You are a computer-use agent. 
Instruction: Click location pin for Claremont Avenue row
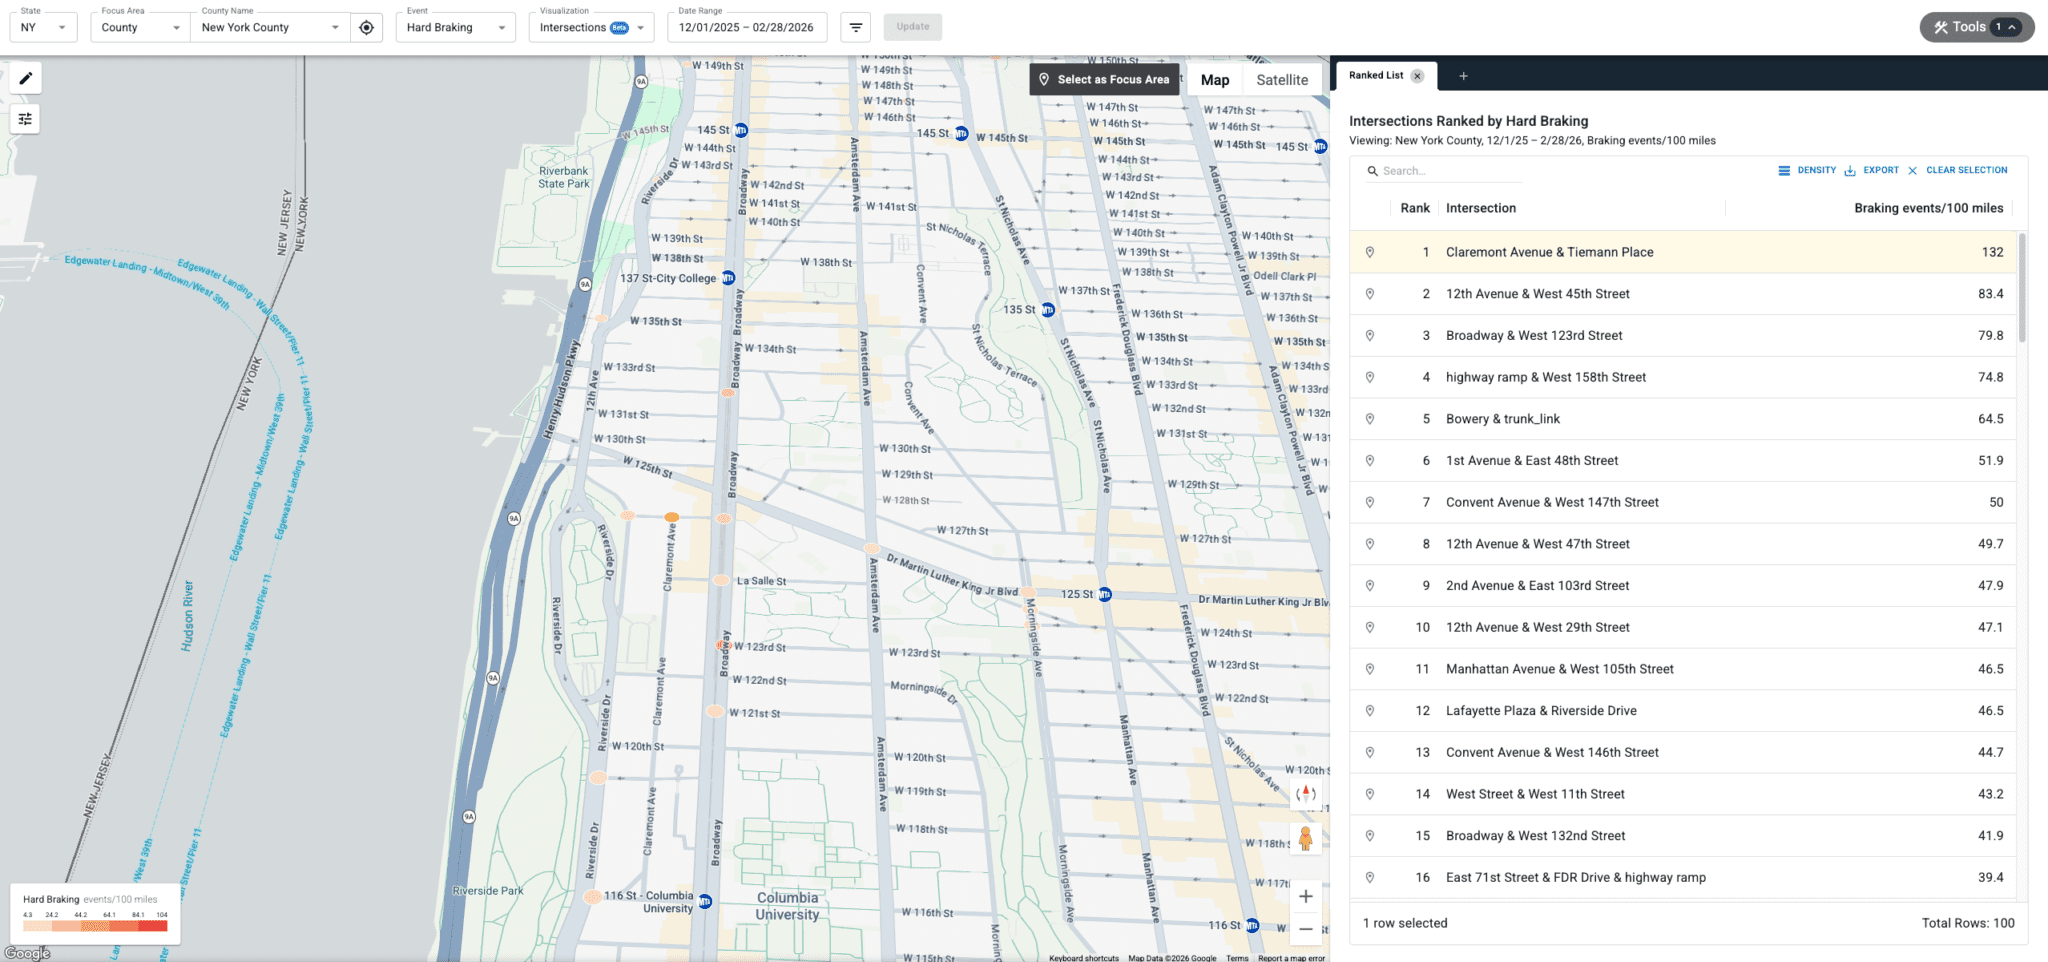point(1370,252)
